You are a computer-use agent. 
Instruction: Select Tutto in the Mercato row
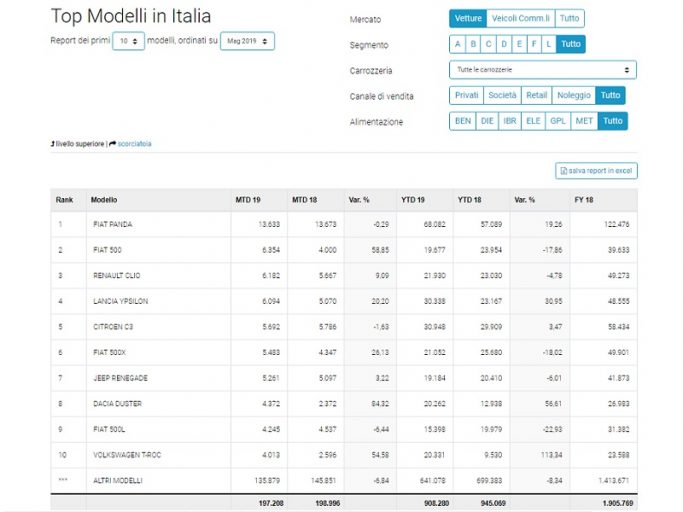tap(569, 18)
